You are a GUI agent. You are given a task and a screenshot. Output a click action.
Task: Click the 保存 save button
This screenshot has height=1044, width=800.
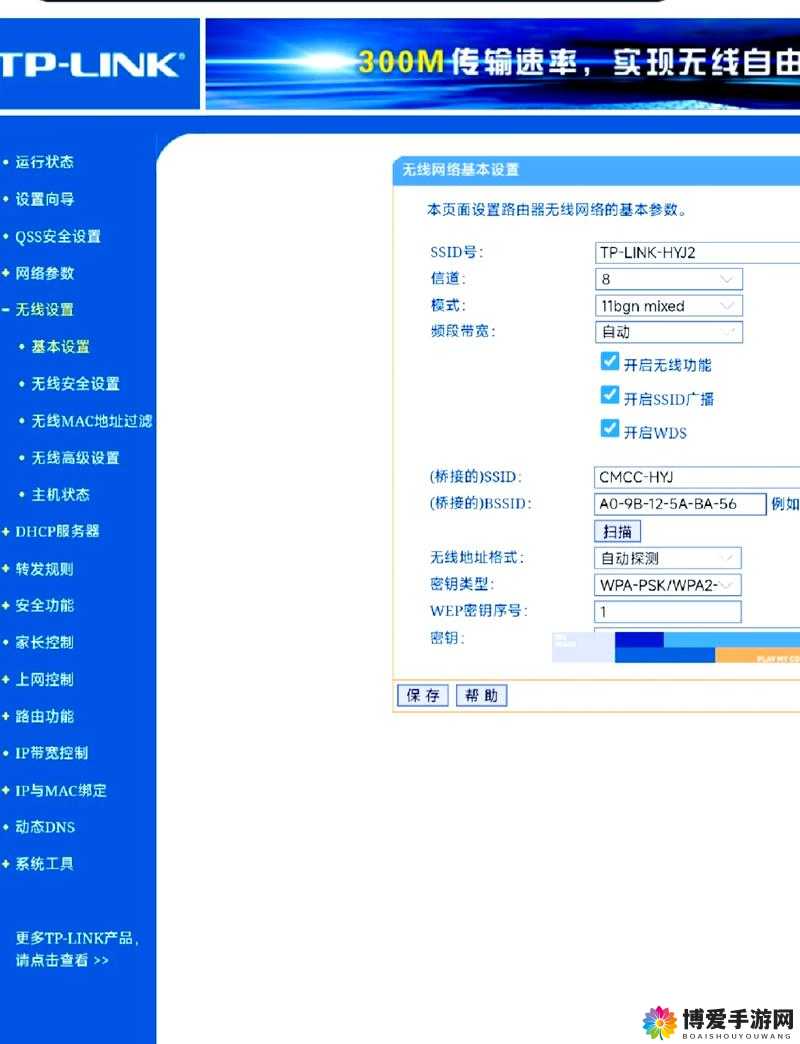click(x=423, y=696)
